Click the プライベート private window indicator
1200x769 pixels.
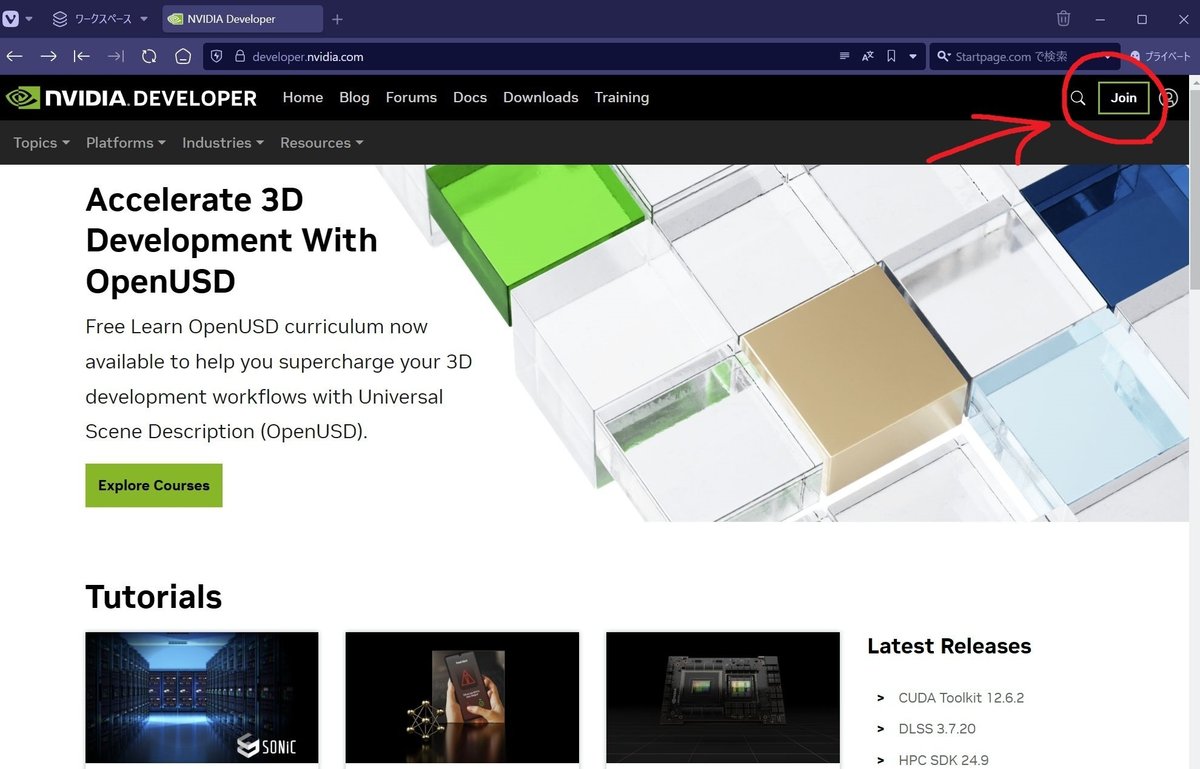(1160, 57)
